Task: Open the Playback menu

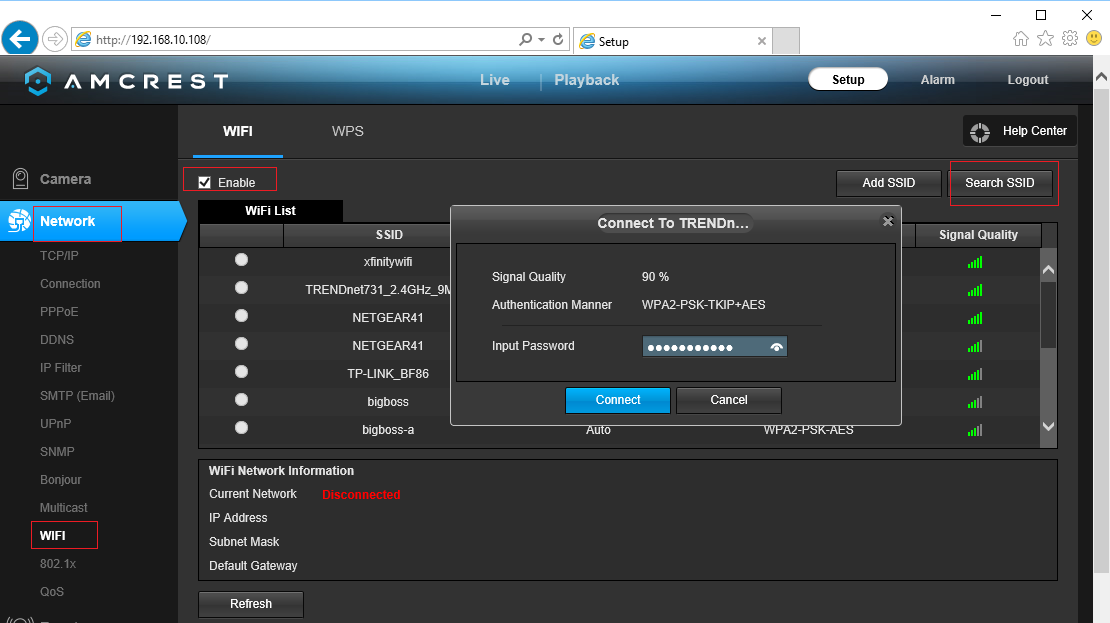Action: click(x=586, y=80)
